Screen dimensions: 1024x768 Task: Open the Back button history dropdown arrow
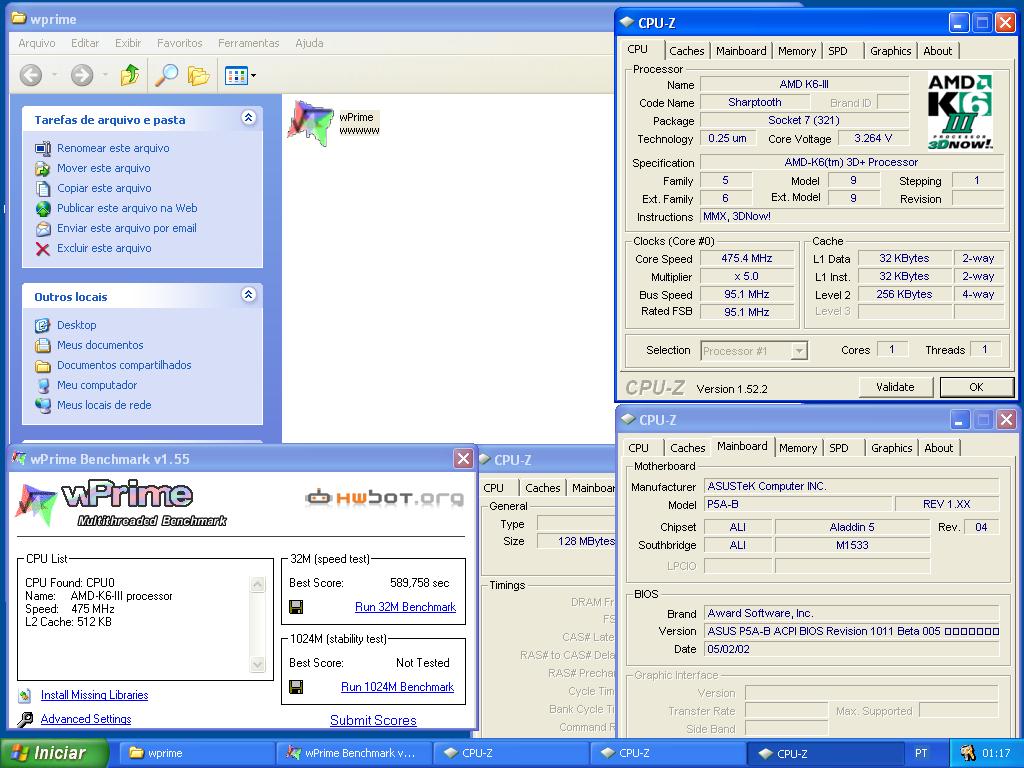(54, 75)
